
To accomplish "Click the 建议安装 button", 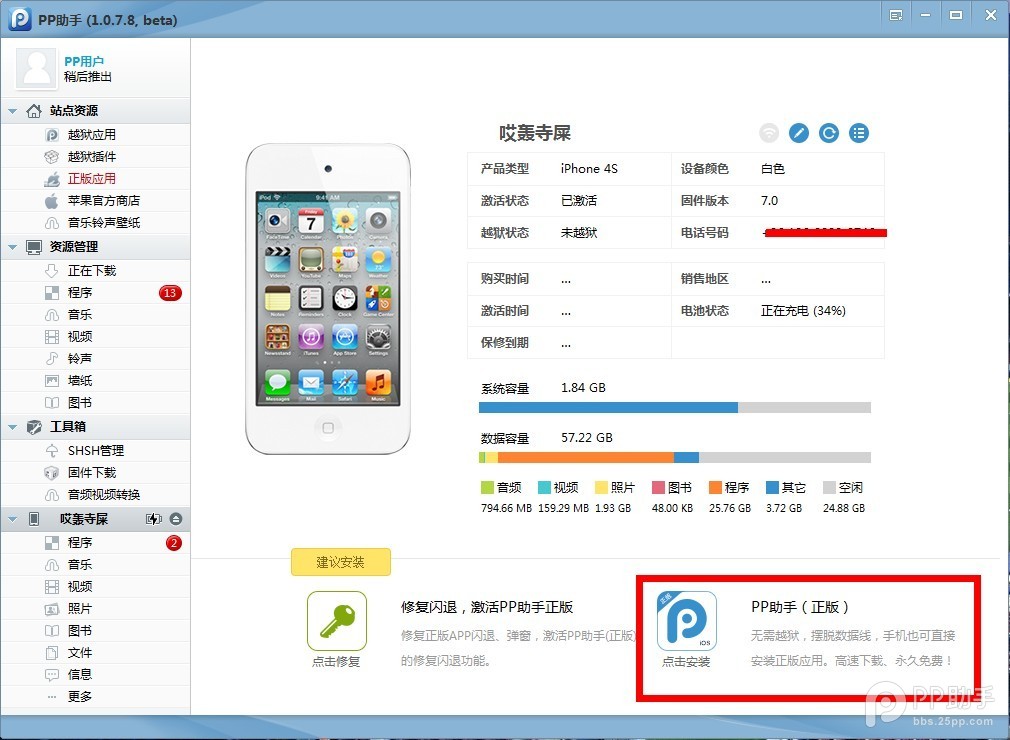I will pos(341,562).
